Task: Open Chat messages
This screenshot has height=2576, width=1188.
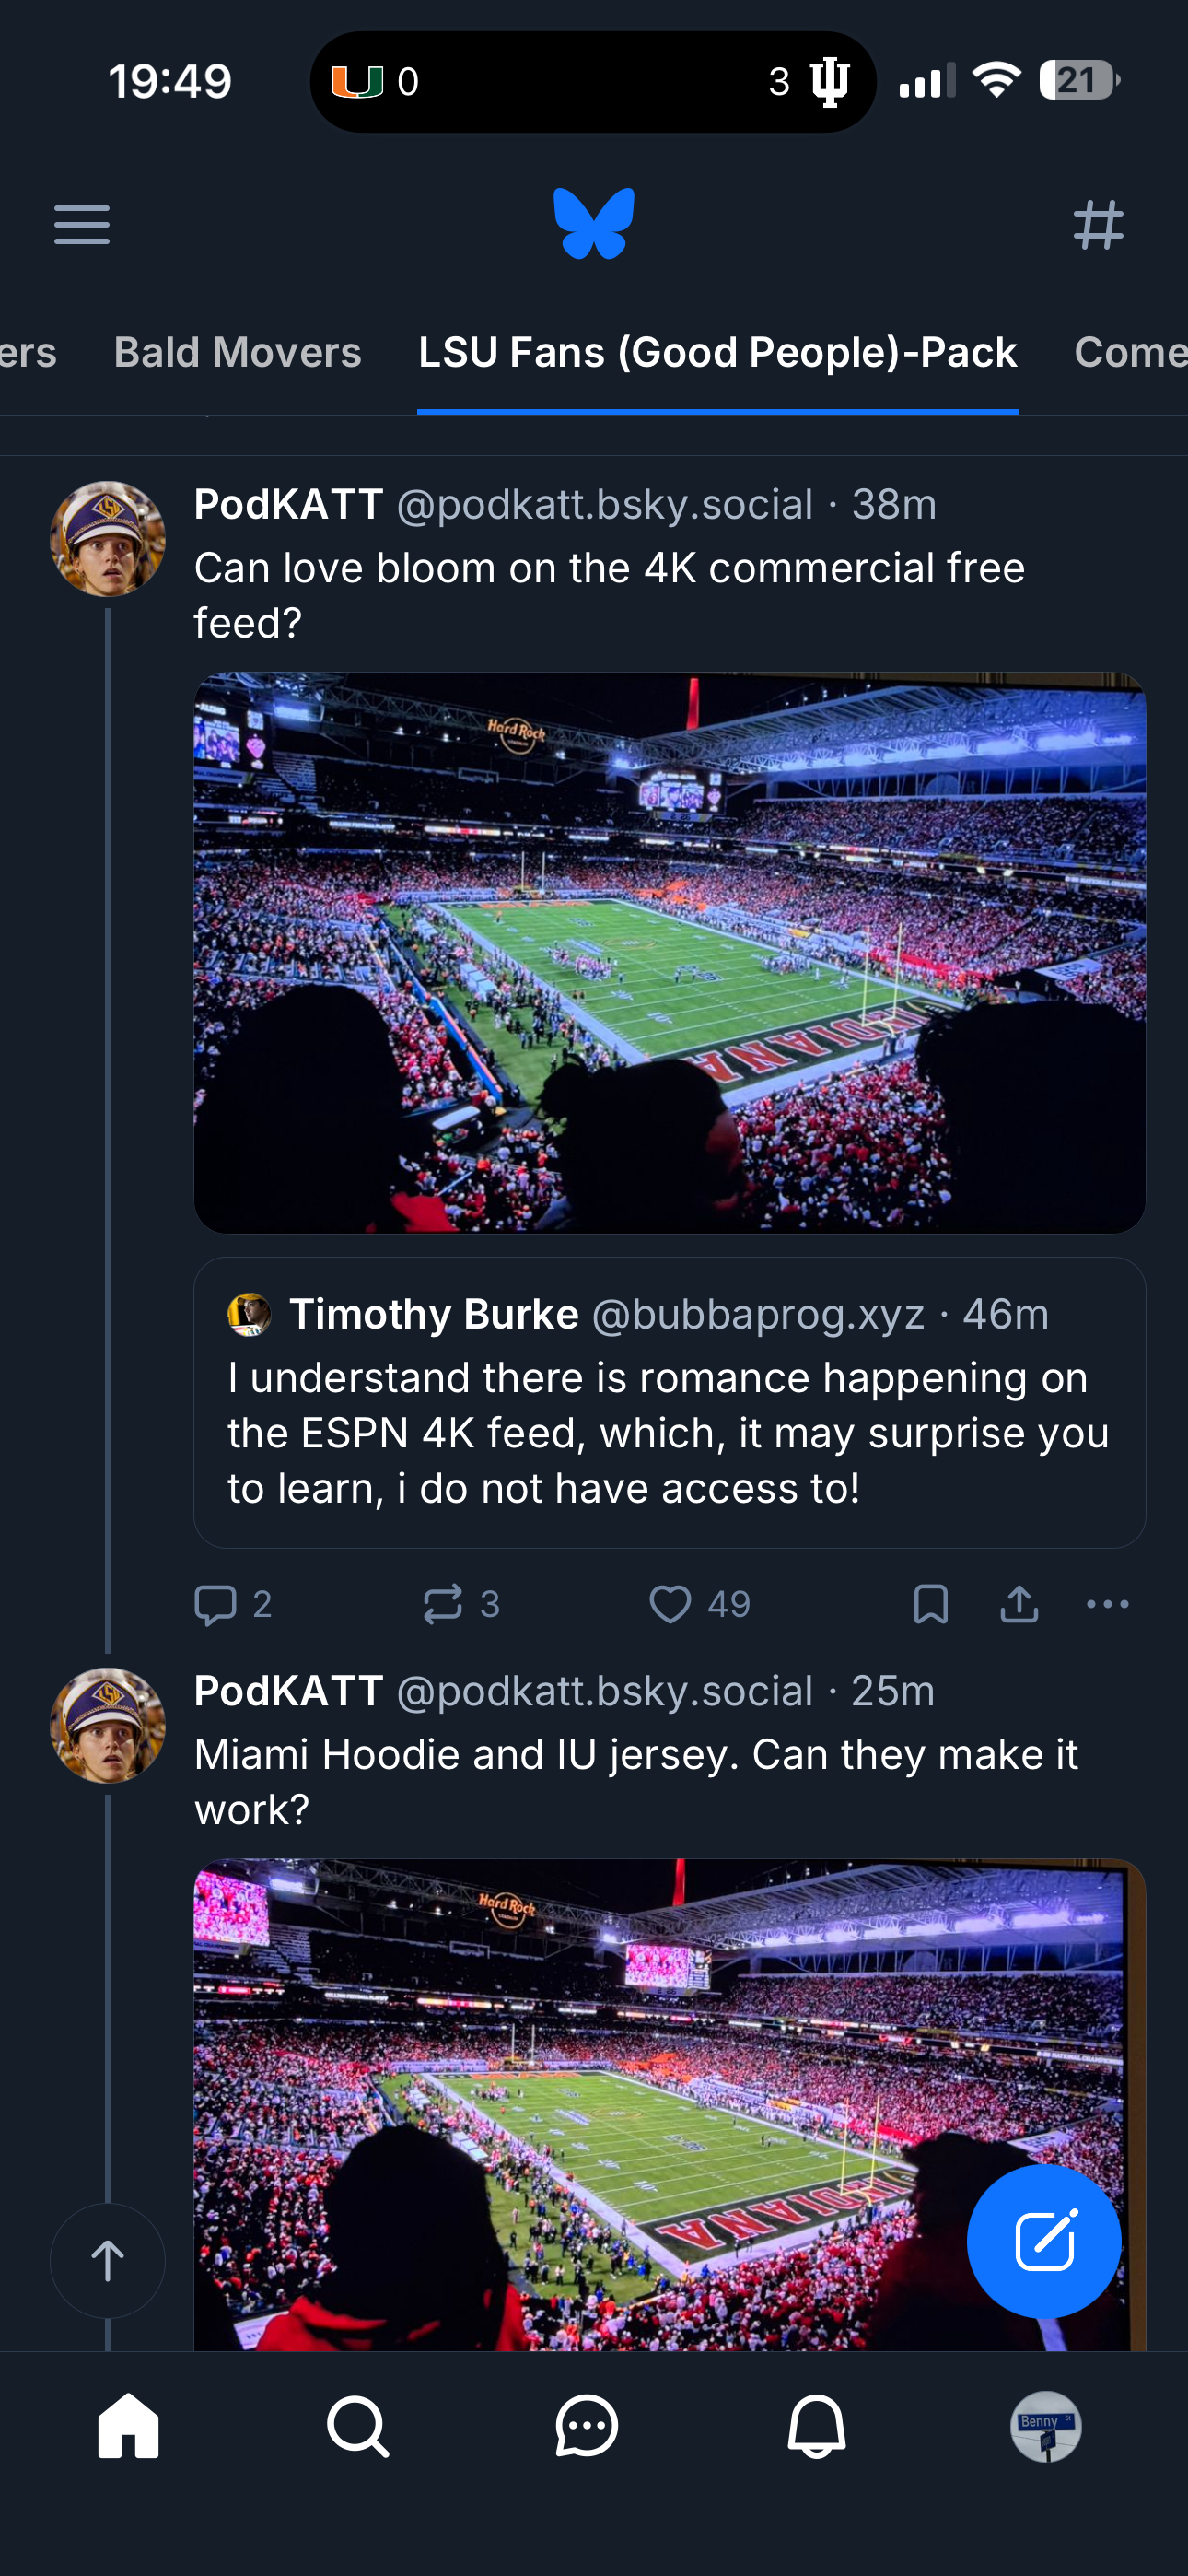Action: 587,2426
